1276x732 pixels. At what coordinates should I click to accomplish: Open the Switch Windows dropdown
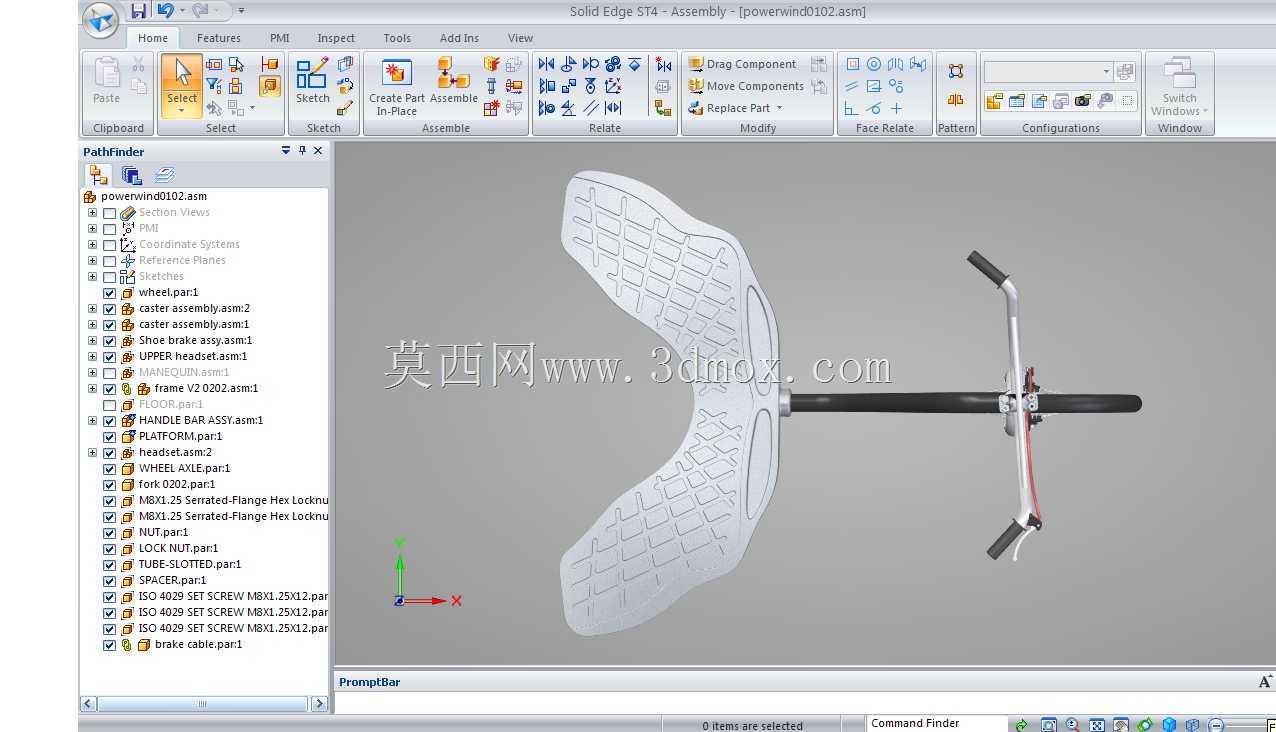(x=1180, y=87)
